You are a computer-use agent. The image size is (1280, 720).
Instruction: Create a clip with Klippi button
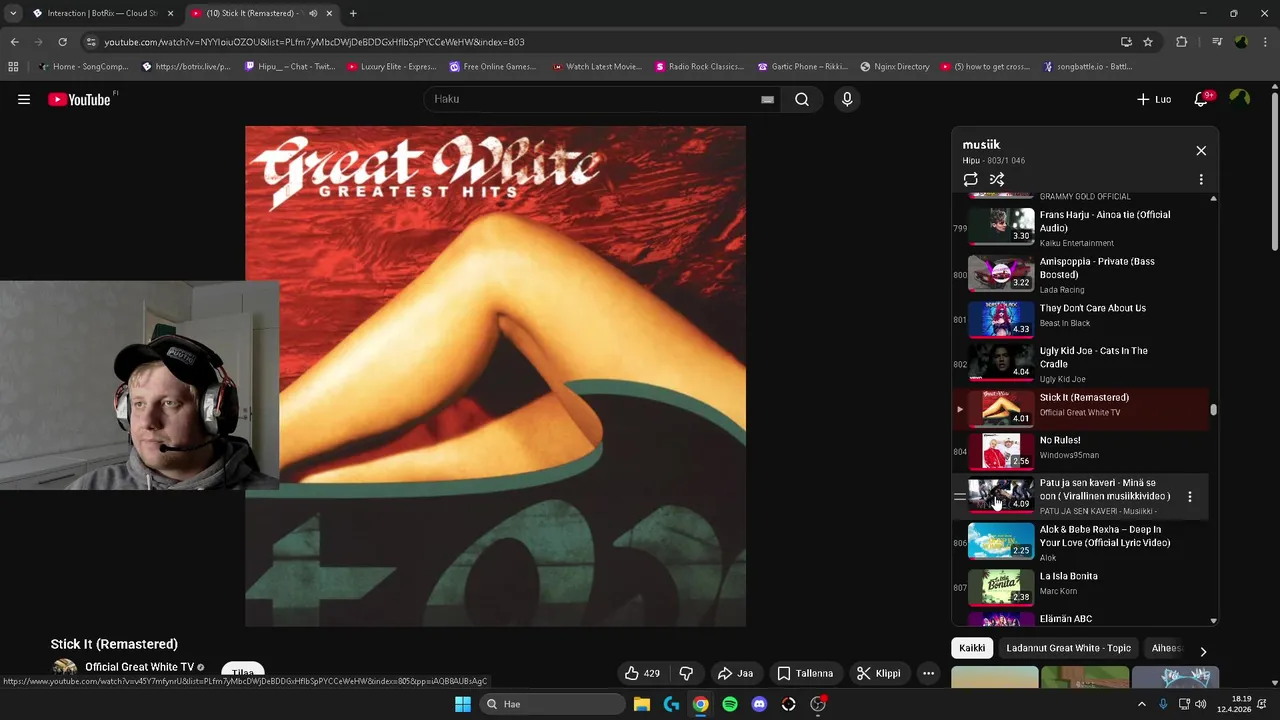coord(879,673)
